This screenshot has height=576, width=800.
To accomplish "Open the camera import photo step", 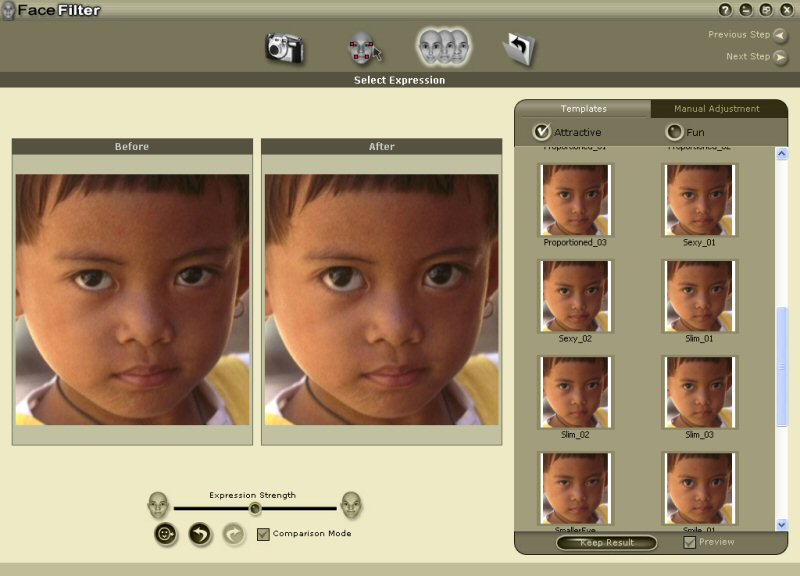I will pyautogui.click(x=284, y=47).
